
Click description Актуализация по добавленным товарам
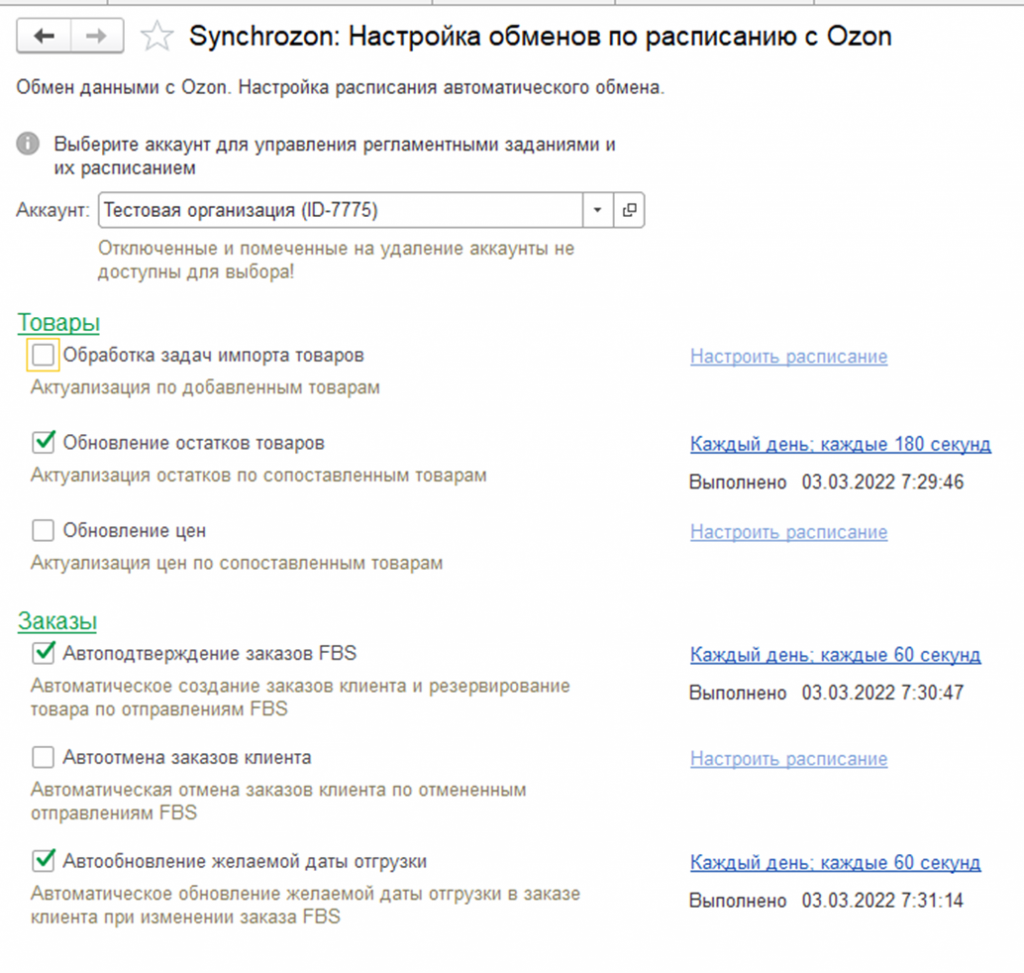pos(205,387)
